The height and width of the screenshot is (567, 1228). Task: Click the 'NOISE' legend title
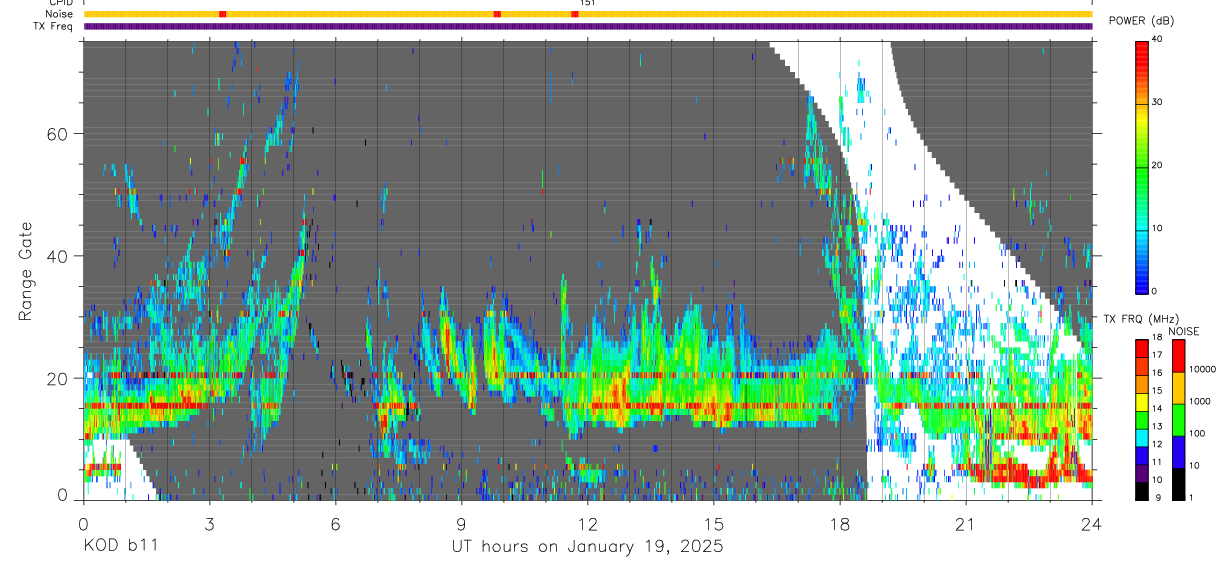[x=1183, y=331]
